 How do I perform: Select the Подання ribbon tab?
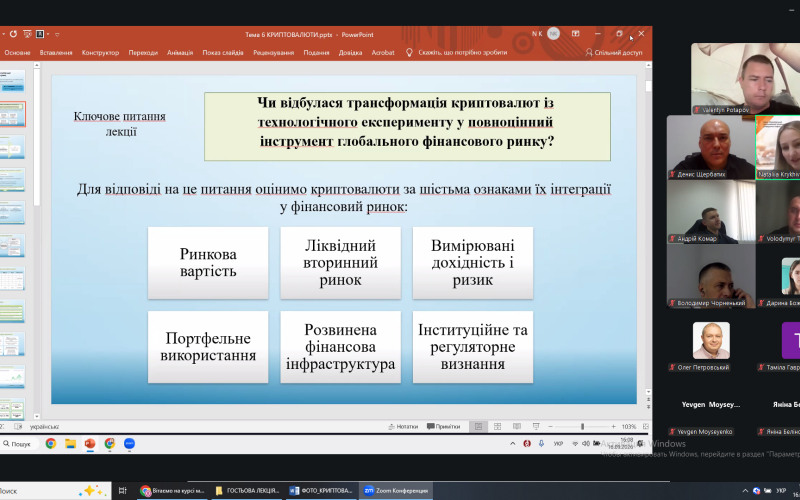pos(316,53)
